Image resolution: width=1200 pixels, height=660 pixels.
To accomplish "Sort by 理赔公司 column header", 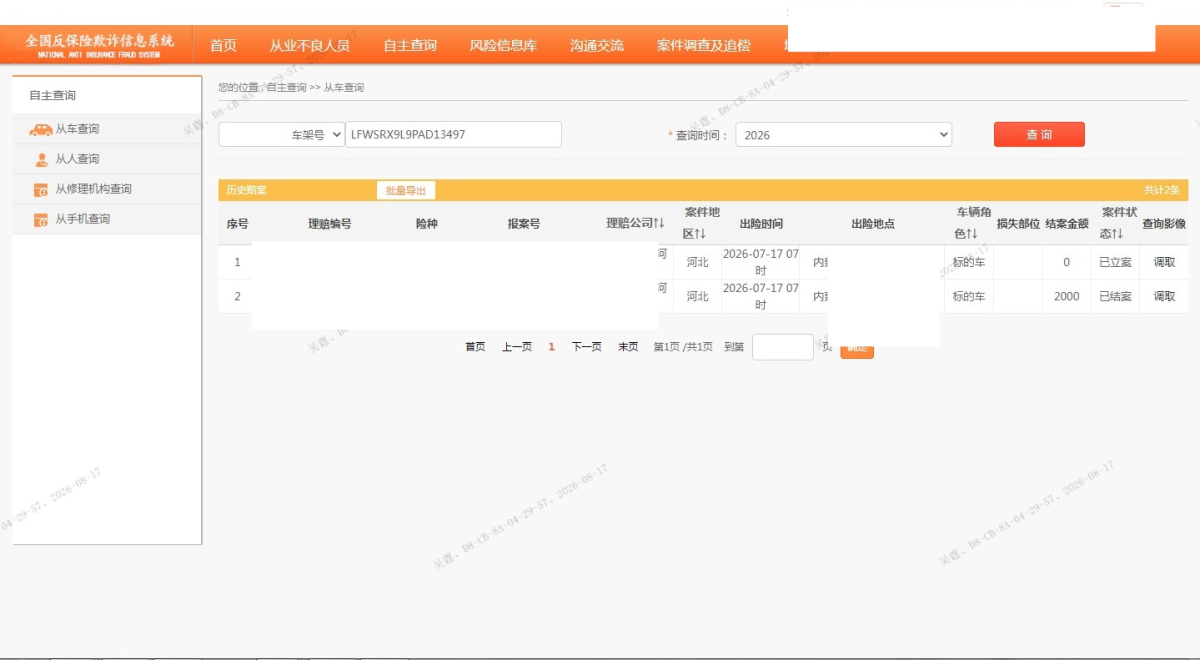I will pos(635,223).
